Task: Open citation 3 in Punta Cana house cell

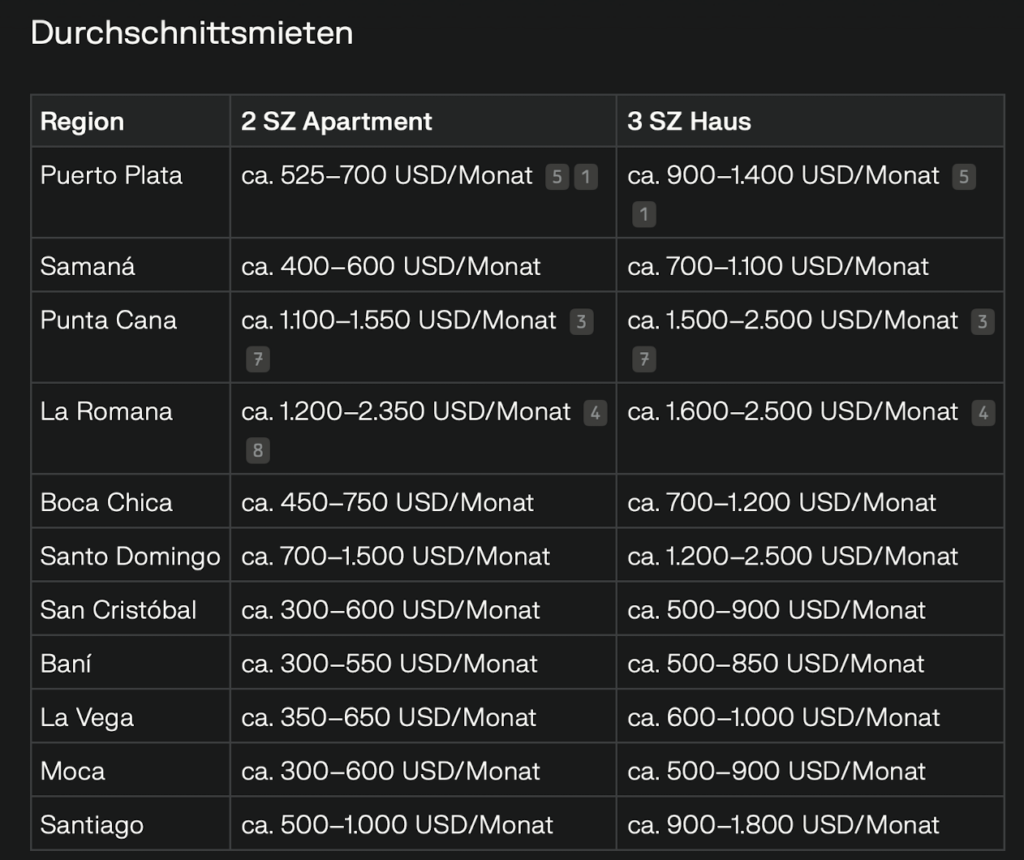Action: [983, 322]
